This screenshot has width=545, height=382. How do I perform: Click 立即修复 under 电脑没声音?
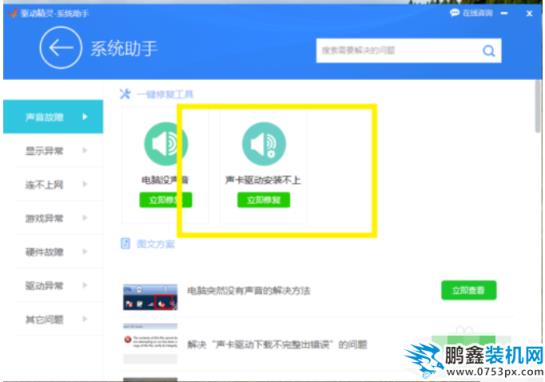[x=165, y=200]
